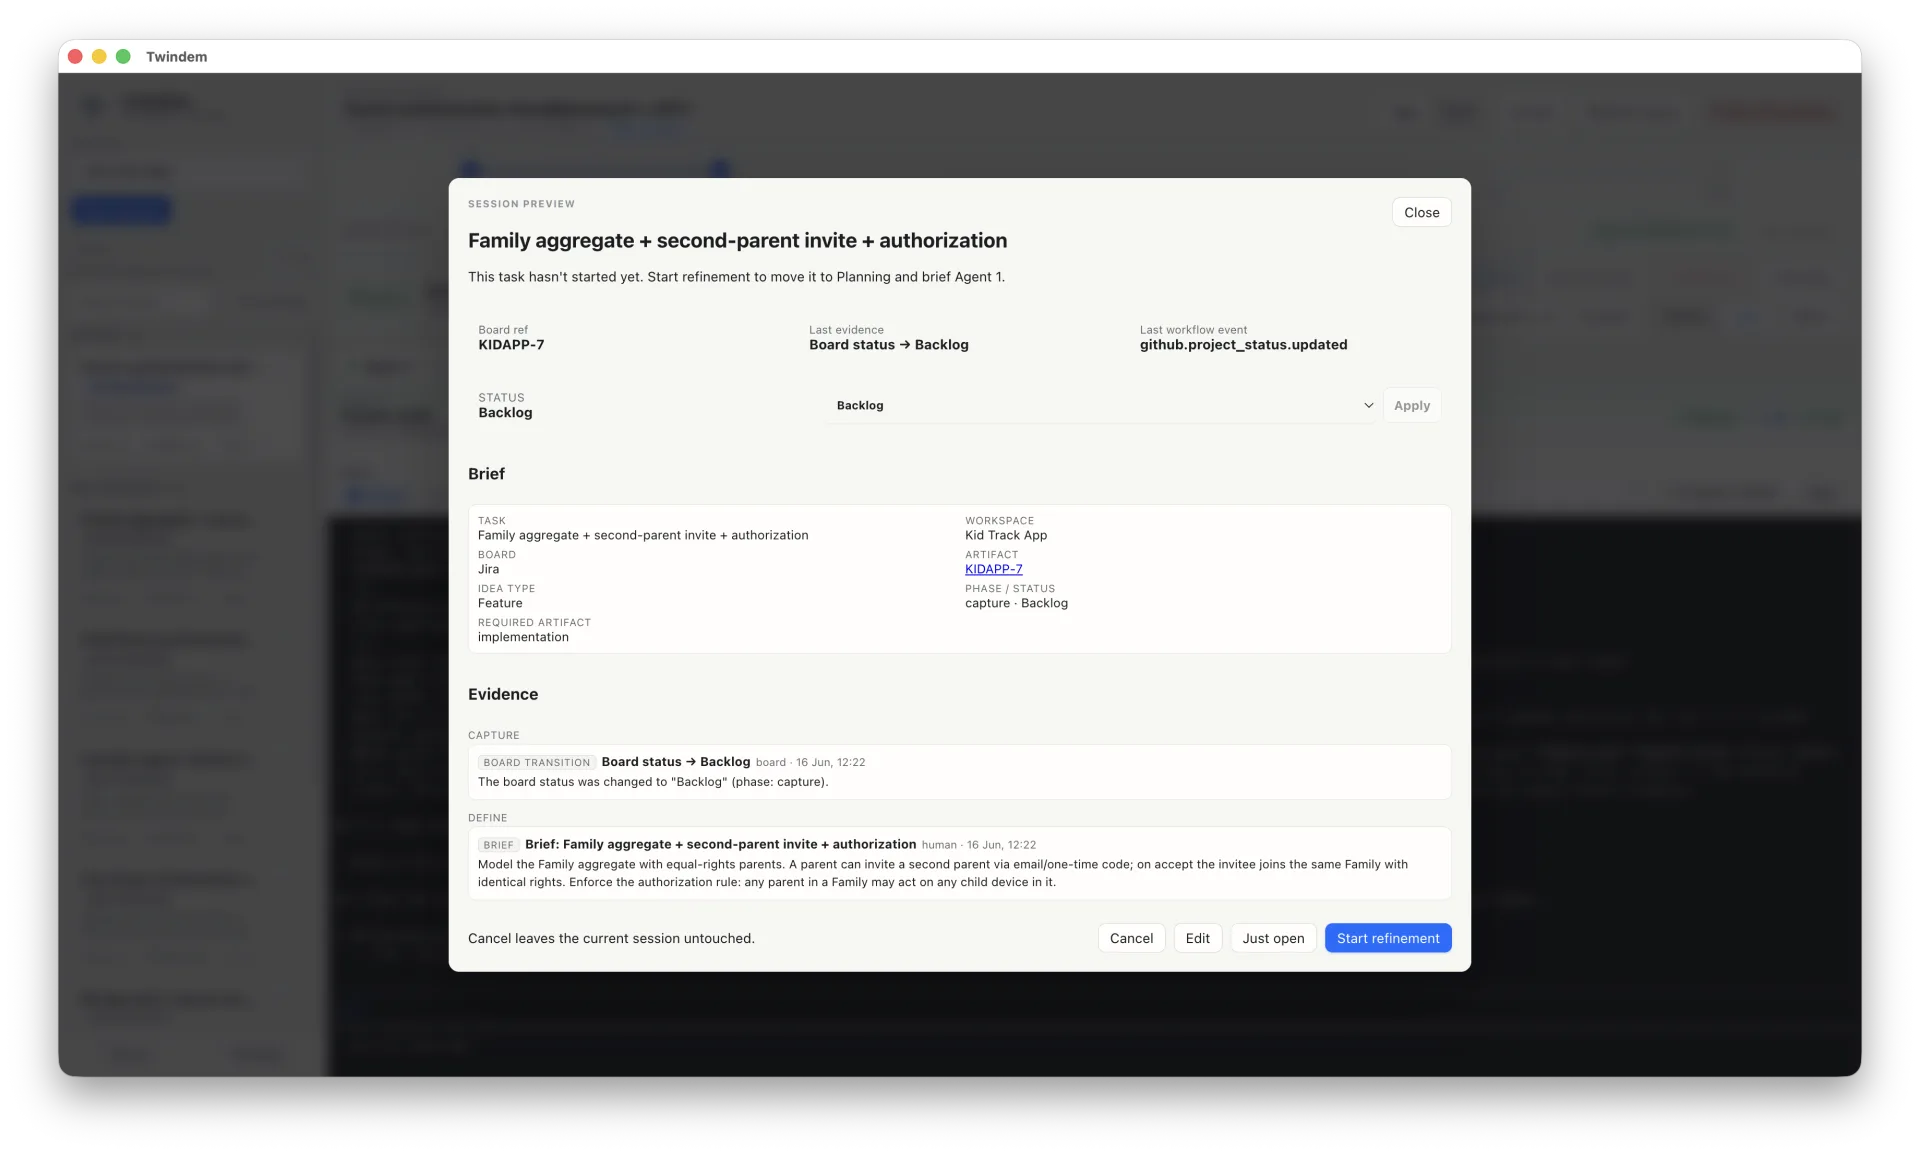1920x1154 pixels.
Task: Select the dialog title Family aggregate heading
Action: tap(737, 240)
